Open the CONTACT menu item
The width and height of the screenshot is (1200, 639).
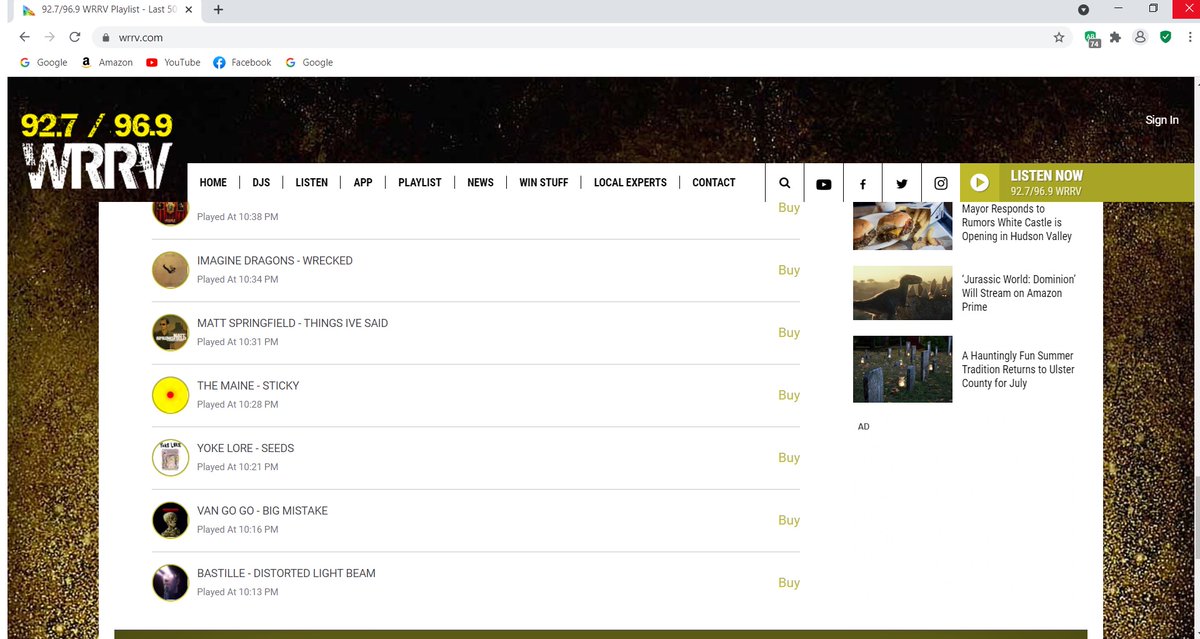[714, 183]
